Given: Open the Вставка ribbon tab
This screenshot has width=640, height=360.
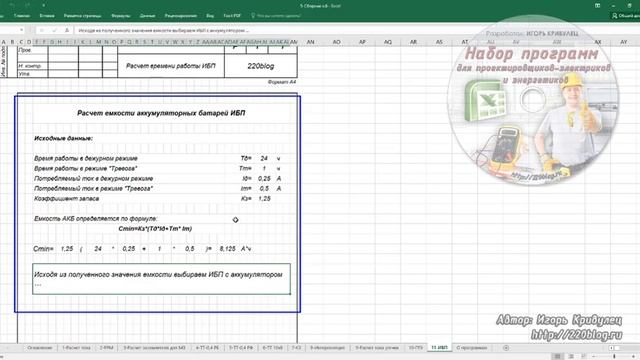Looking at the screenshot, I should pyautogui.click(x=47, y=16).
